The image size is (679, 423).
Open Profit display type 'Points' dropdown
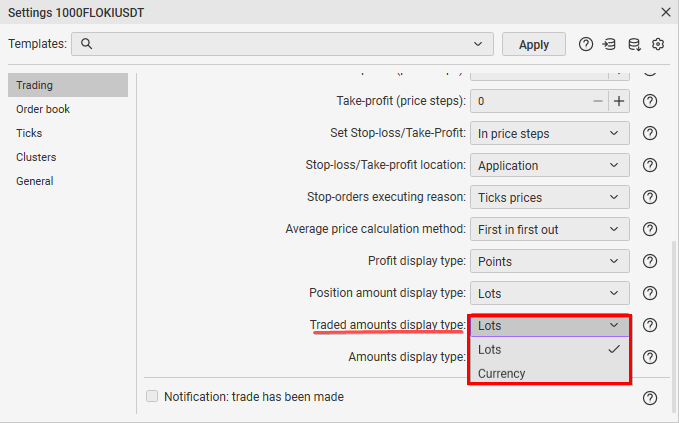click(550, 262)
